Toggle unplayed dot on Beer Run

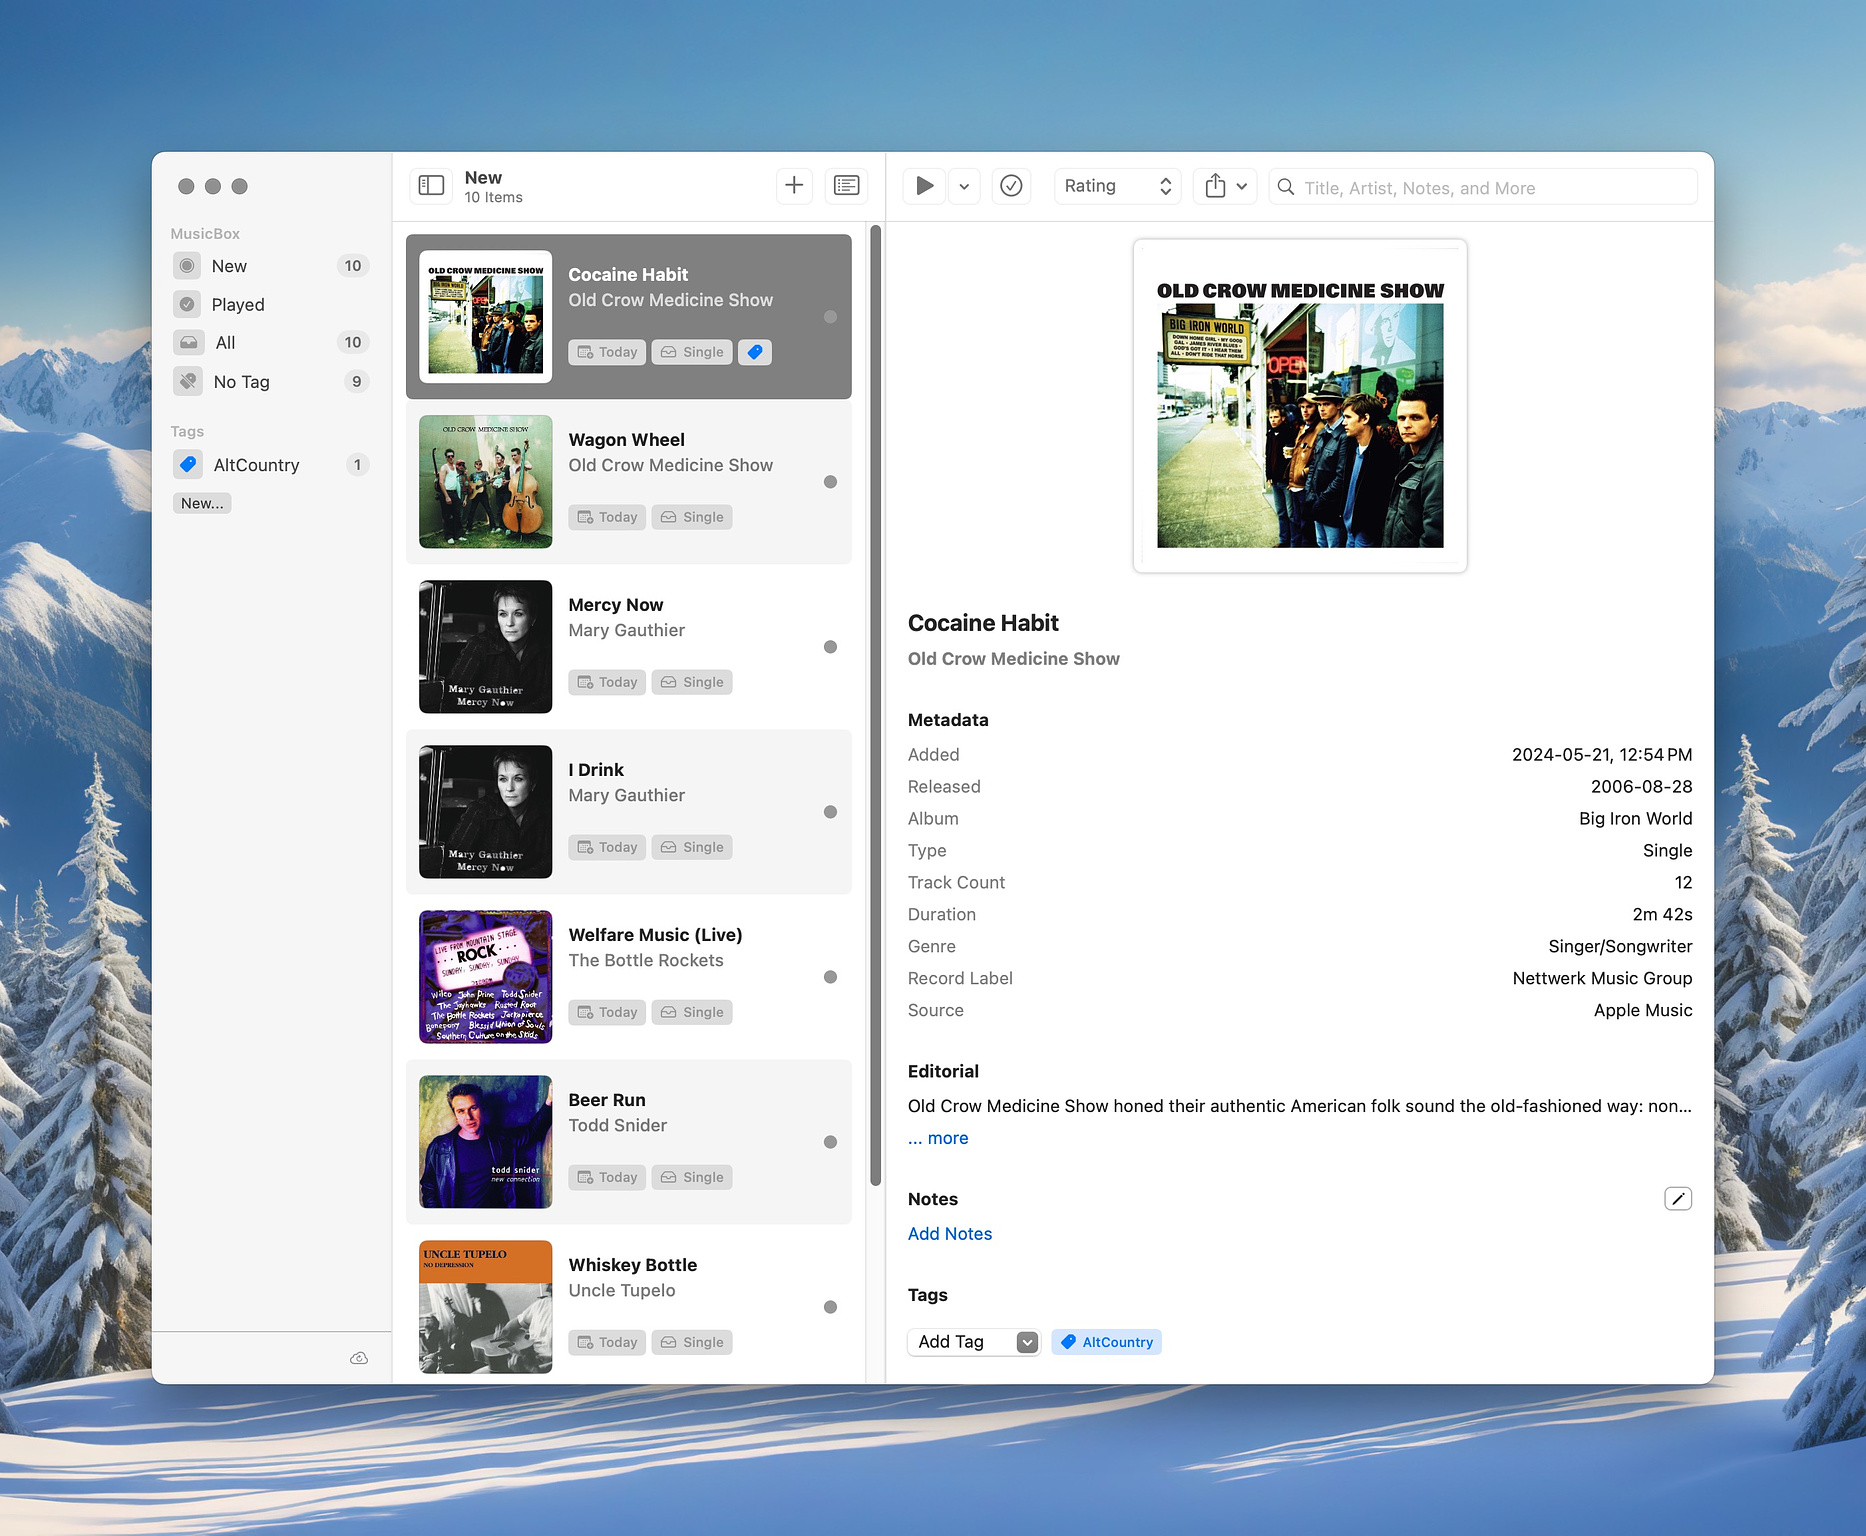[830, 1142]
